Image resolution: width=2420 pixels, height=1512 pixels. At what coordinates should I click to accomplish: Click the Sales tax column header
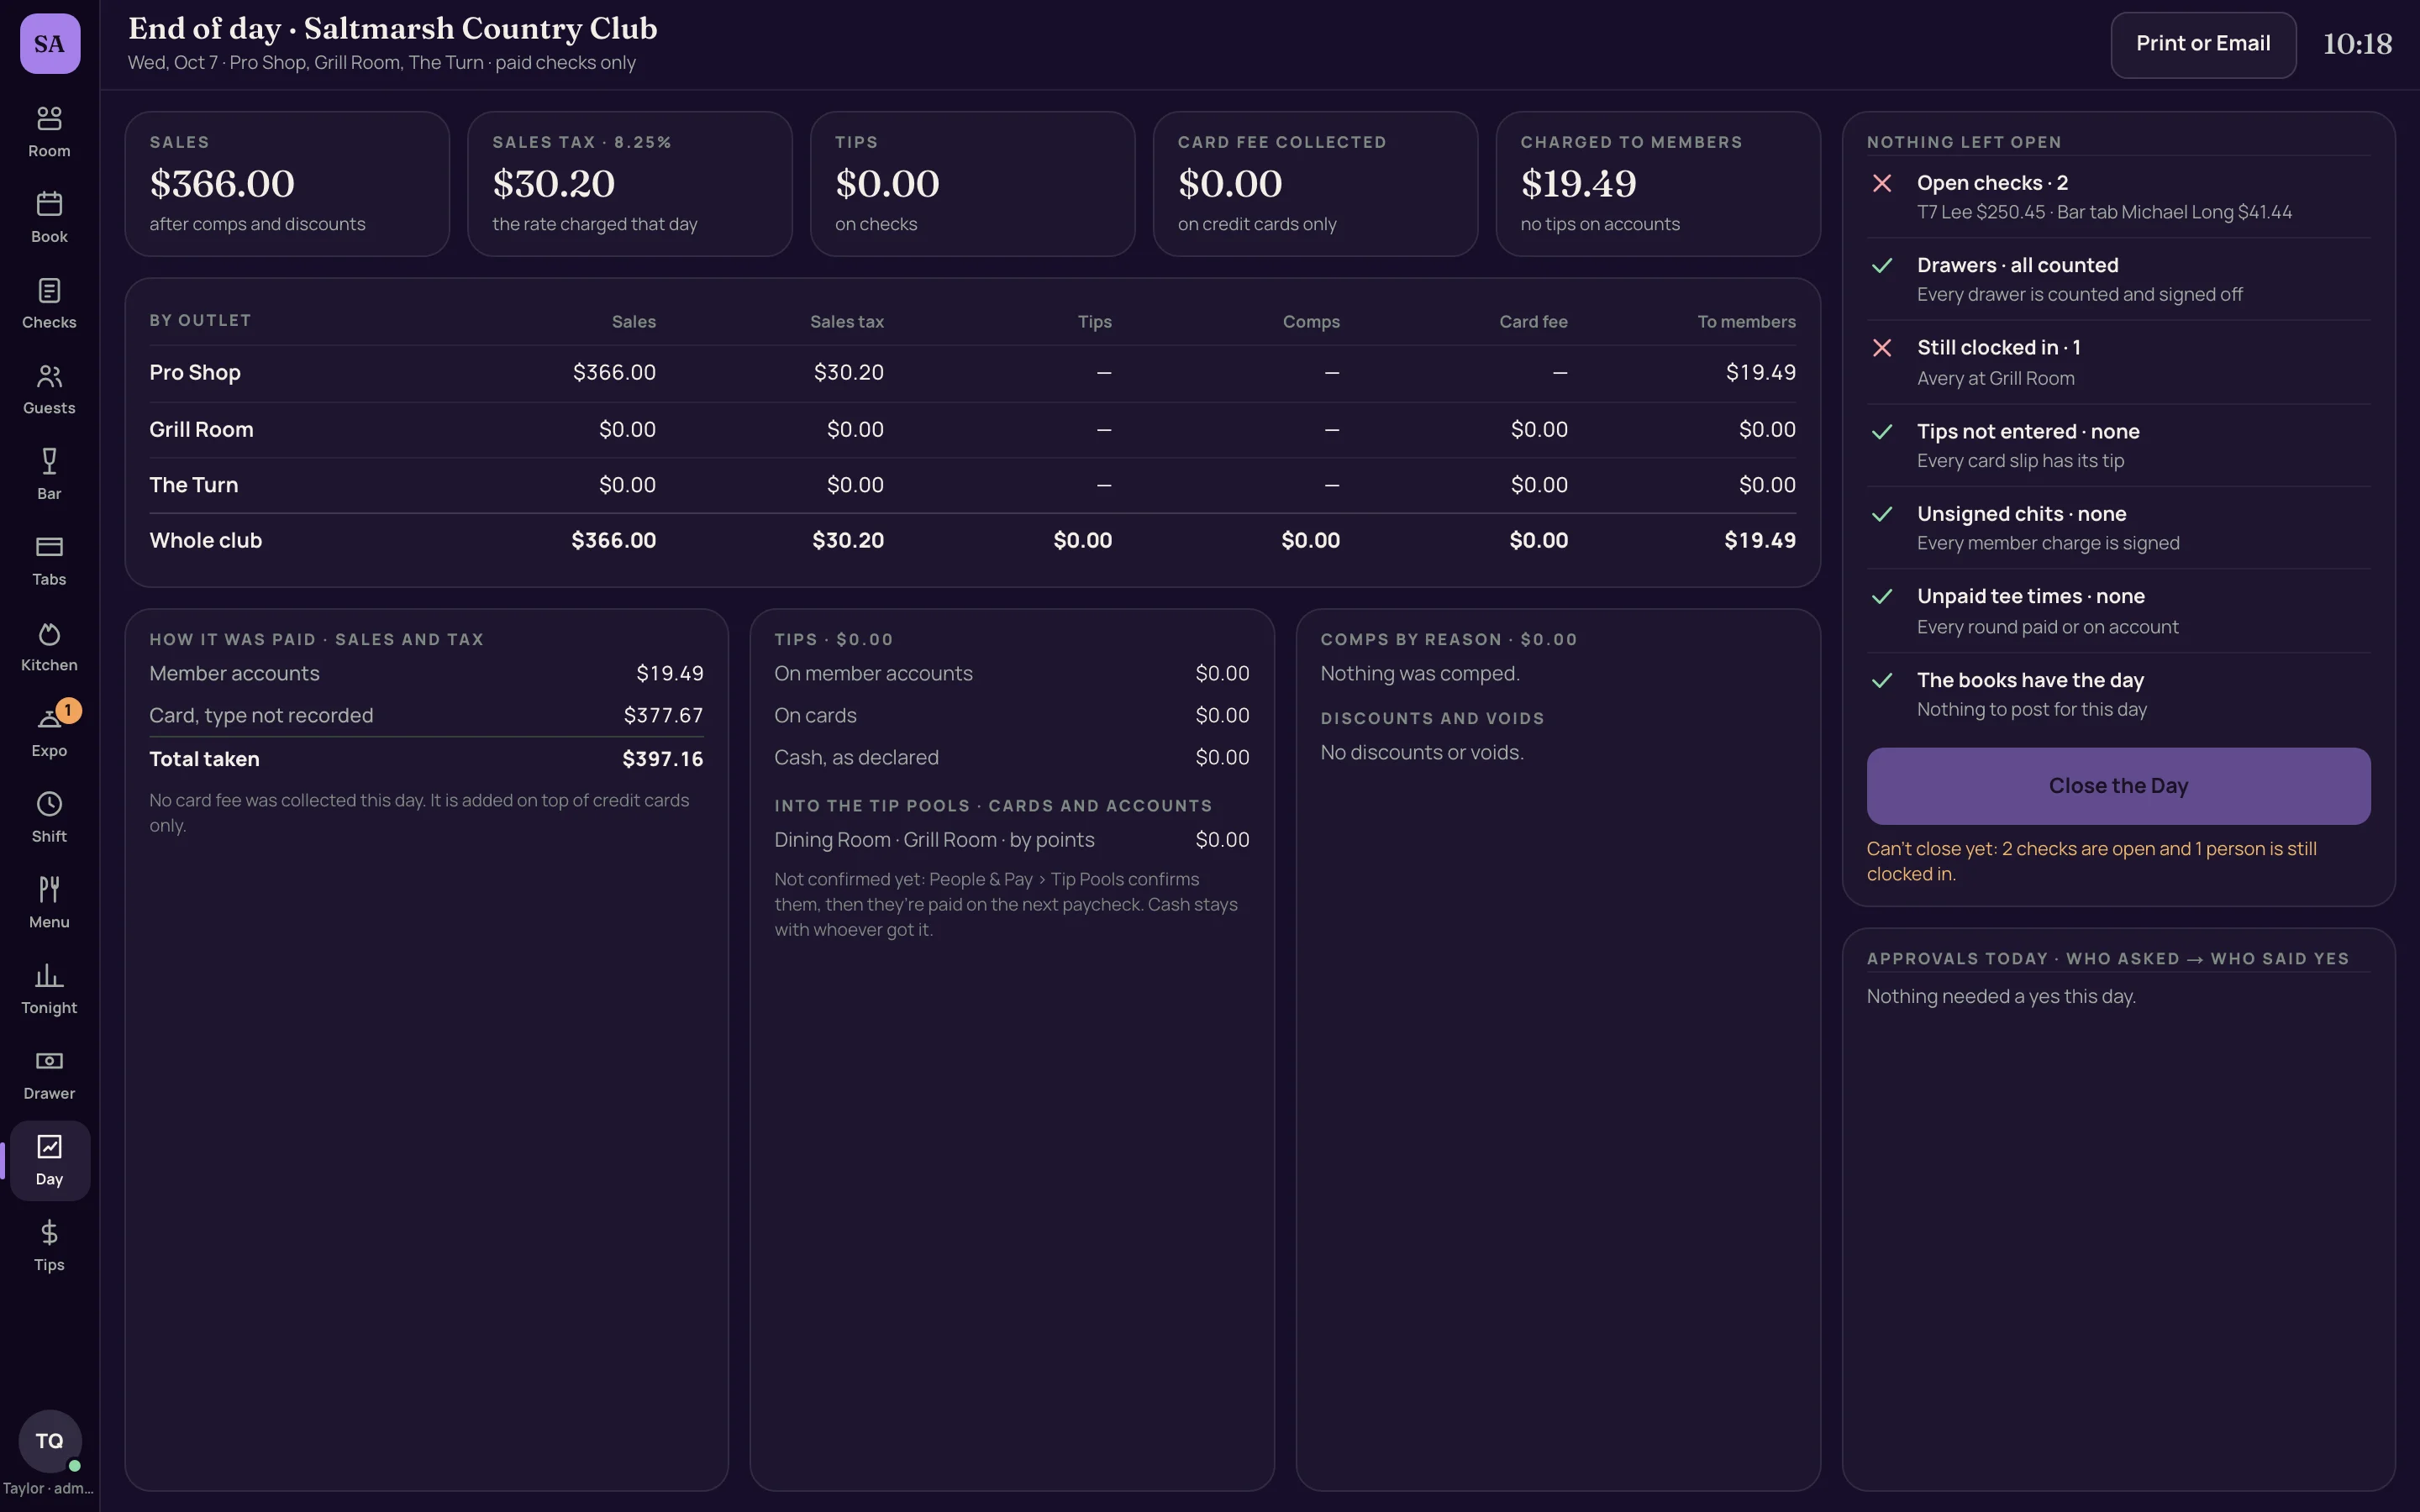[846, 322]
